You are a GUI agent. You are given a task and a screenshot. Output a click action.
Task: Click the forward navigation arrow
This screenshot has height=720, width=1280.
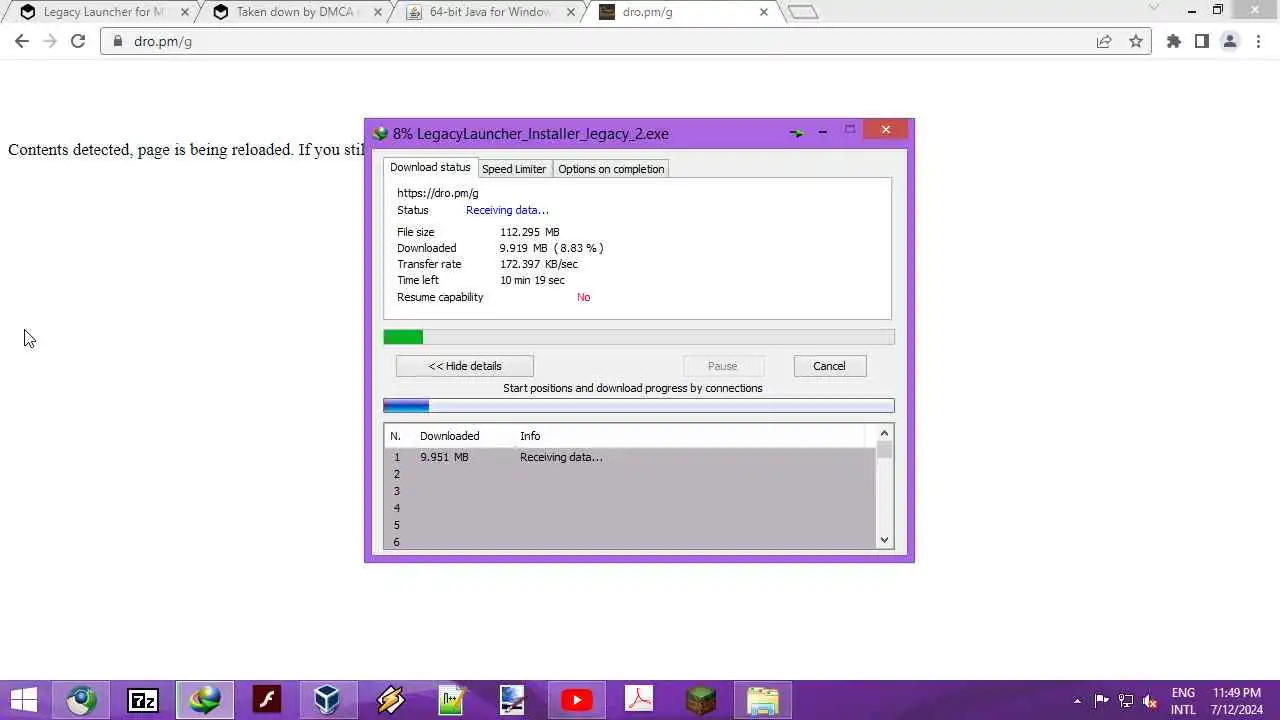click(50, 41)
